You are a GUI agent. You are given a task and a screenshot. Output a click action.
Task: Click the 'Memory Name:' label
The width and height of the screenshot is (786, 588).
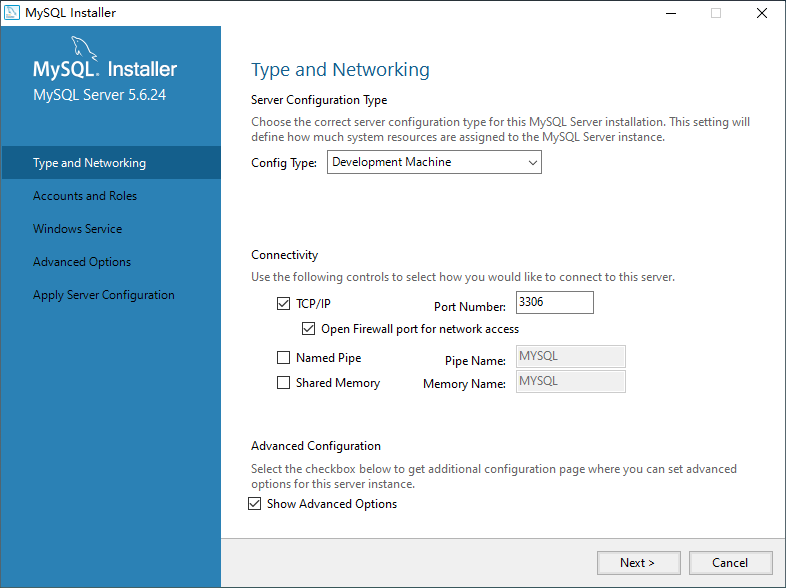point(464,384)
